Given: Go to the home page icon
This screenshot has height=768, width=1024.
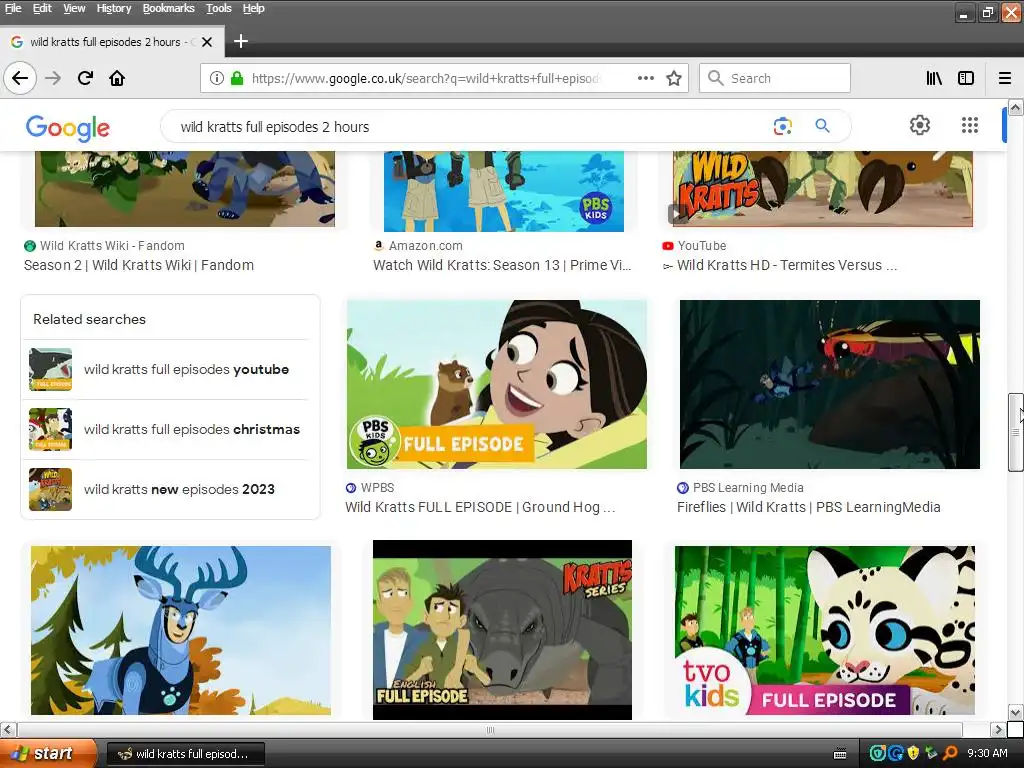Looking at the screenshot, I should (x=117, y=78).
